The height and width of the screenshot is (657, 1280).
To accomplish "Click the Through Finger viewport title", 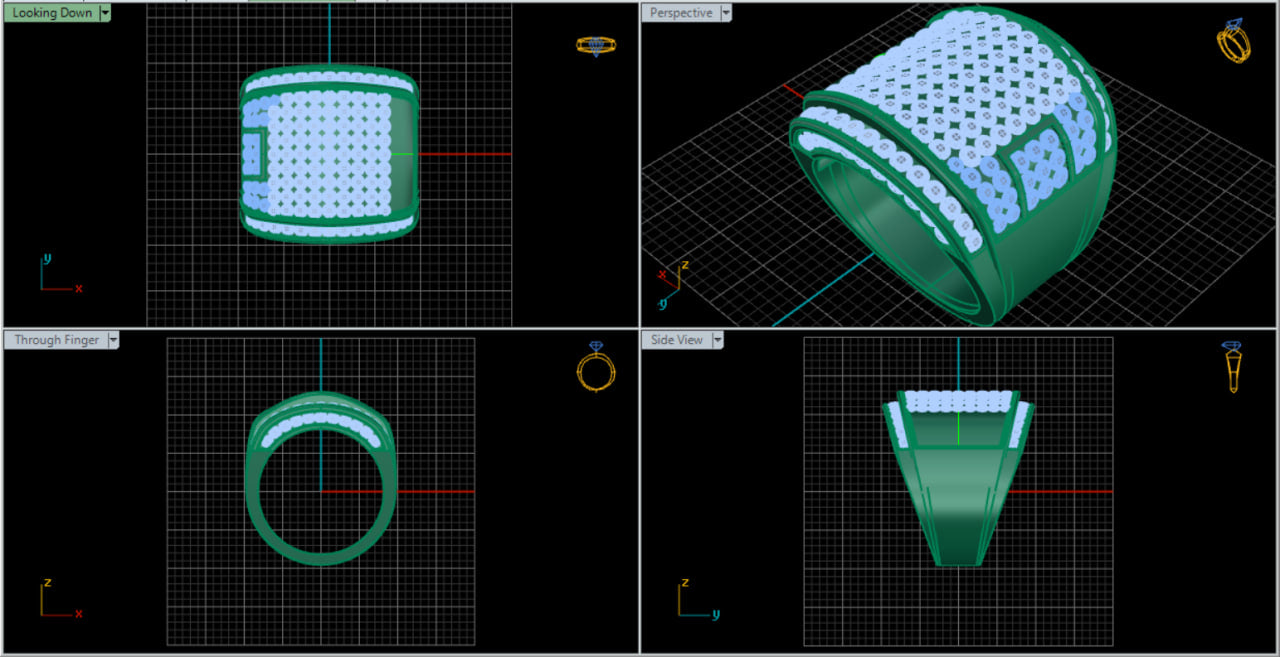I will coord(56,340).
